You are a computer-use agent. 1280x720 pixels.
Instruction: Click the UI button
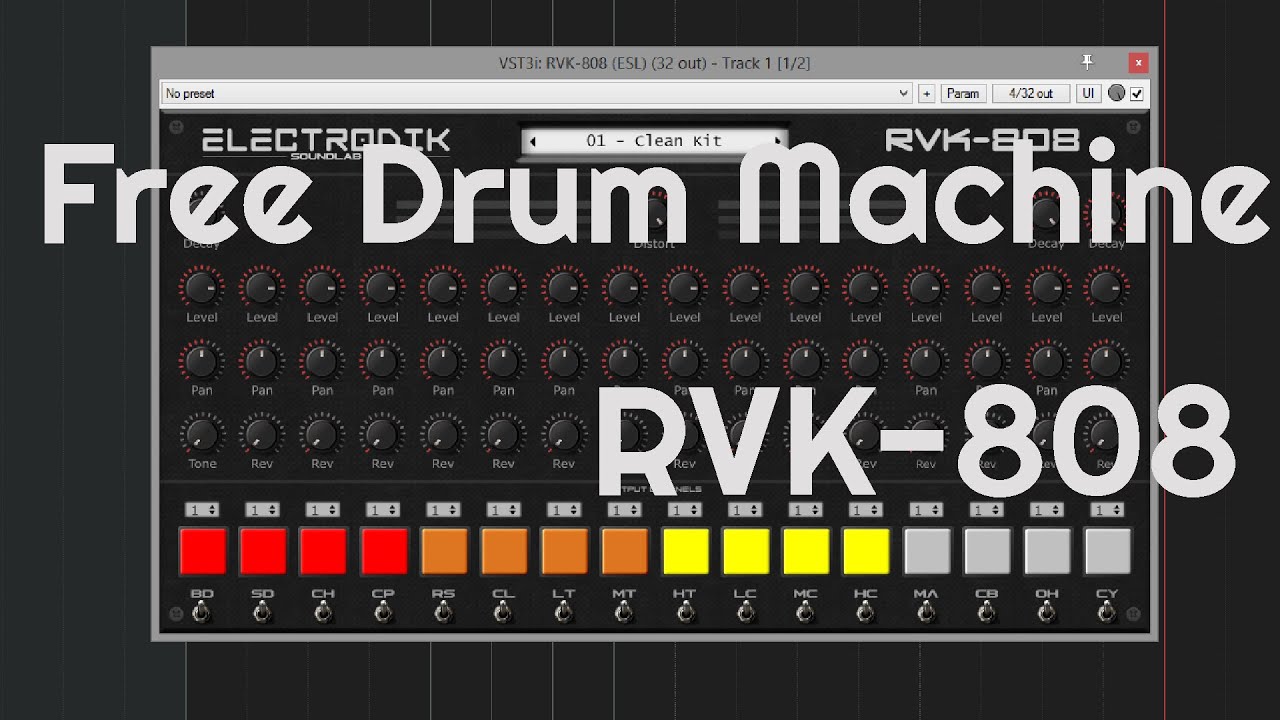[x=1089, y=93]
